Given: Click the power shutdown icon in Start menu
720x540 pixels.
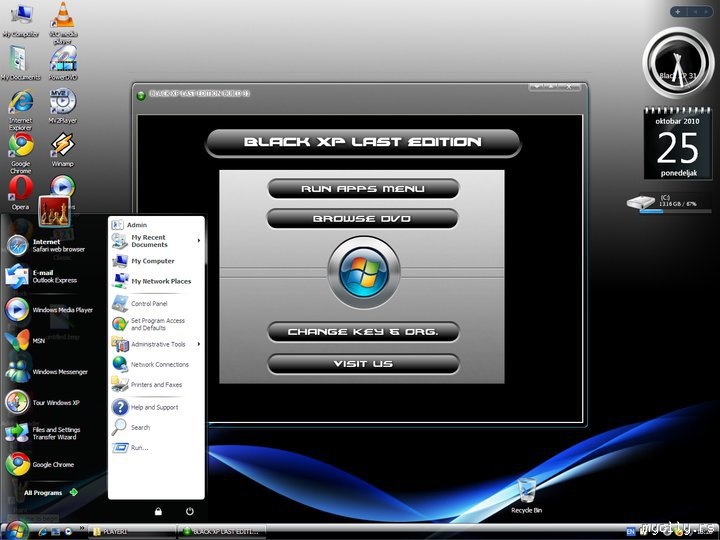Looking at the screenshot, I should click(x=190, y=511).
